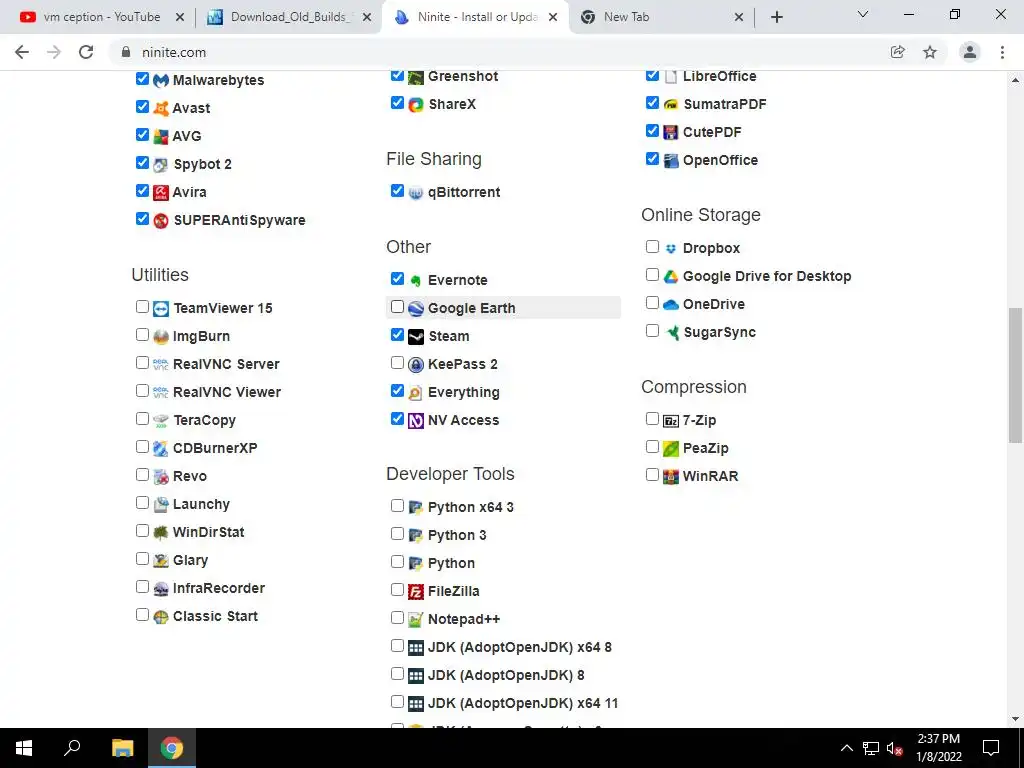Click the InfraRecorder label
This screenshot has height=768, width=1024.
219,588
